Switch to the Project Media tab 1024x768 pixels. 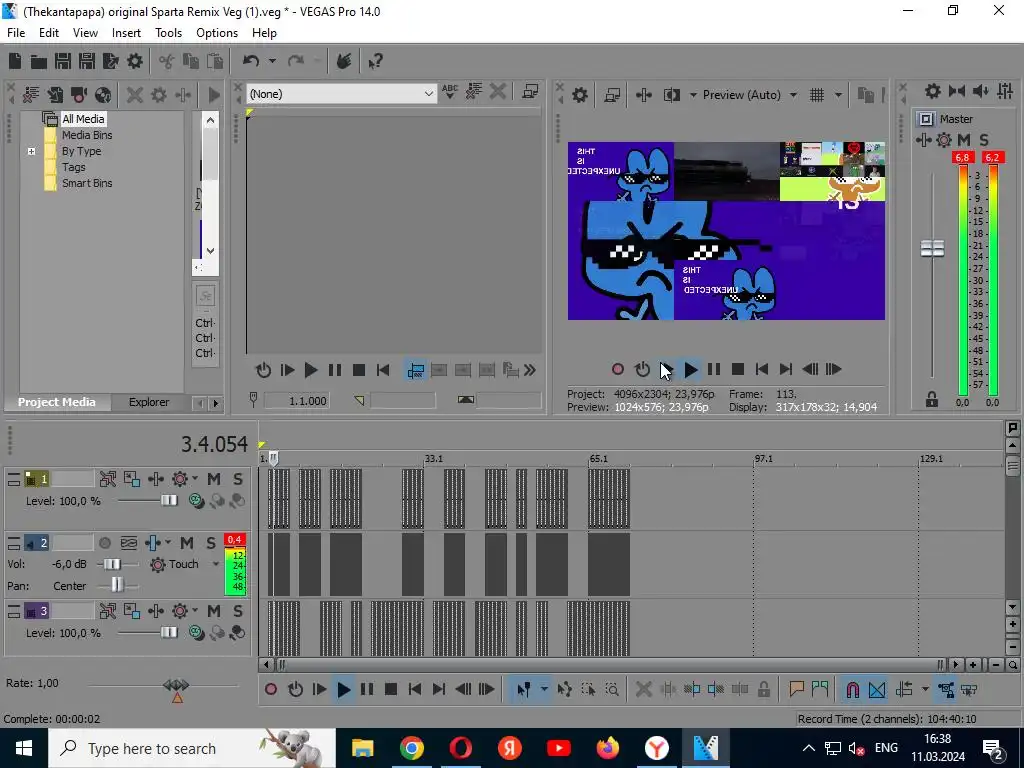[x=56, y=402]
